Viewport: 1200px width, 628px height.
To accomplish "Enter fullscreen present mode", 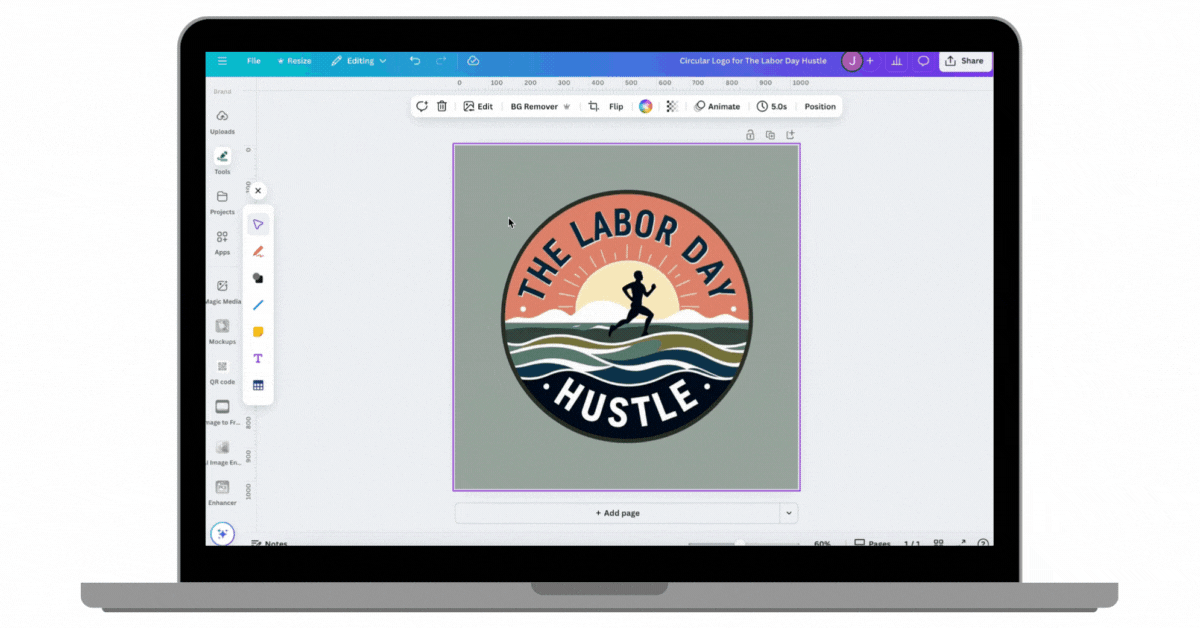I will [962, 543].
